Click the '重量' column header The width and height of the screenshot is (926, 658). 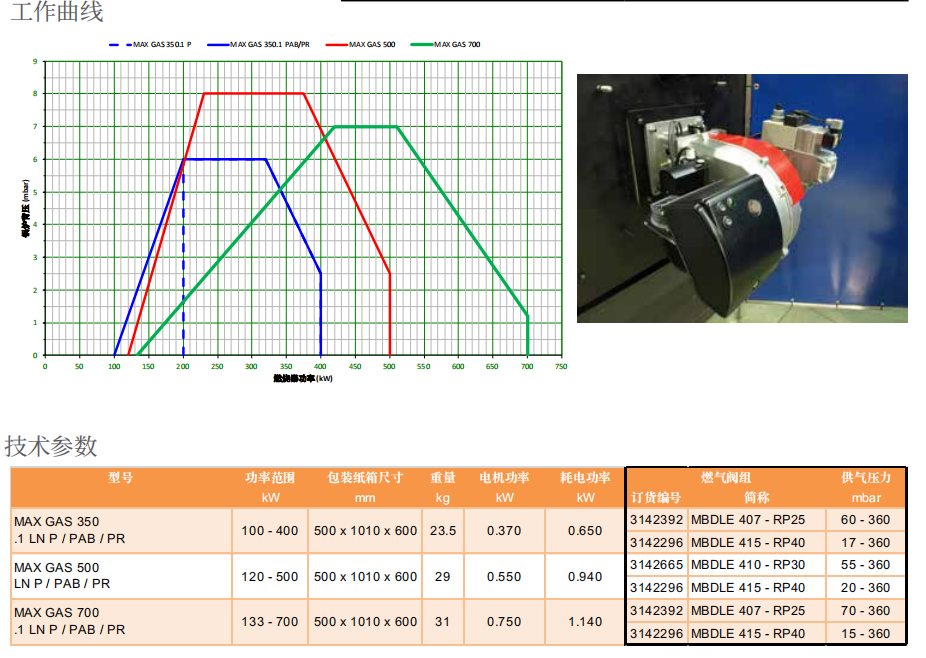coord(443,478)
